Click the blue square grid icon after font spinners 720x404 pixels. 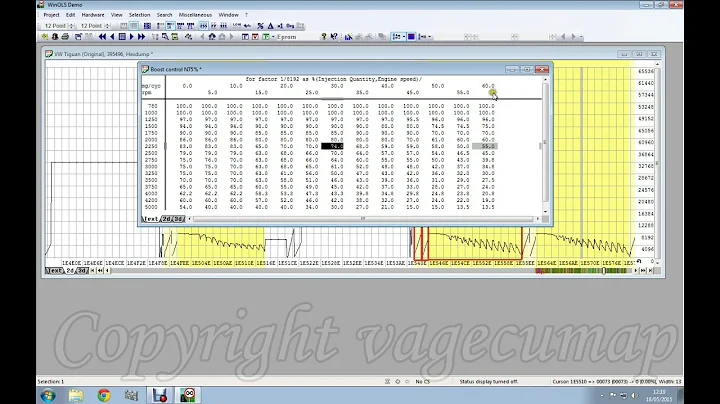[147, 26]
